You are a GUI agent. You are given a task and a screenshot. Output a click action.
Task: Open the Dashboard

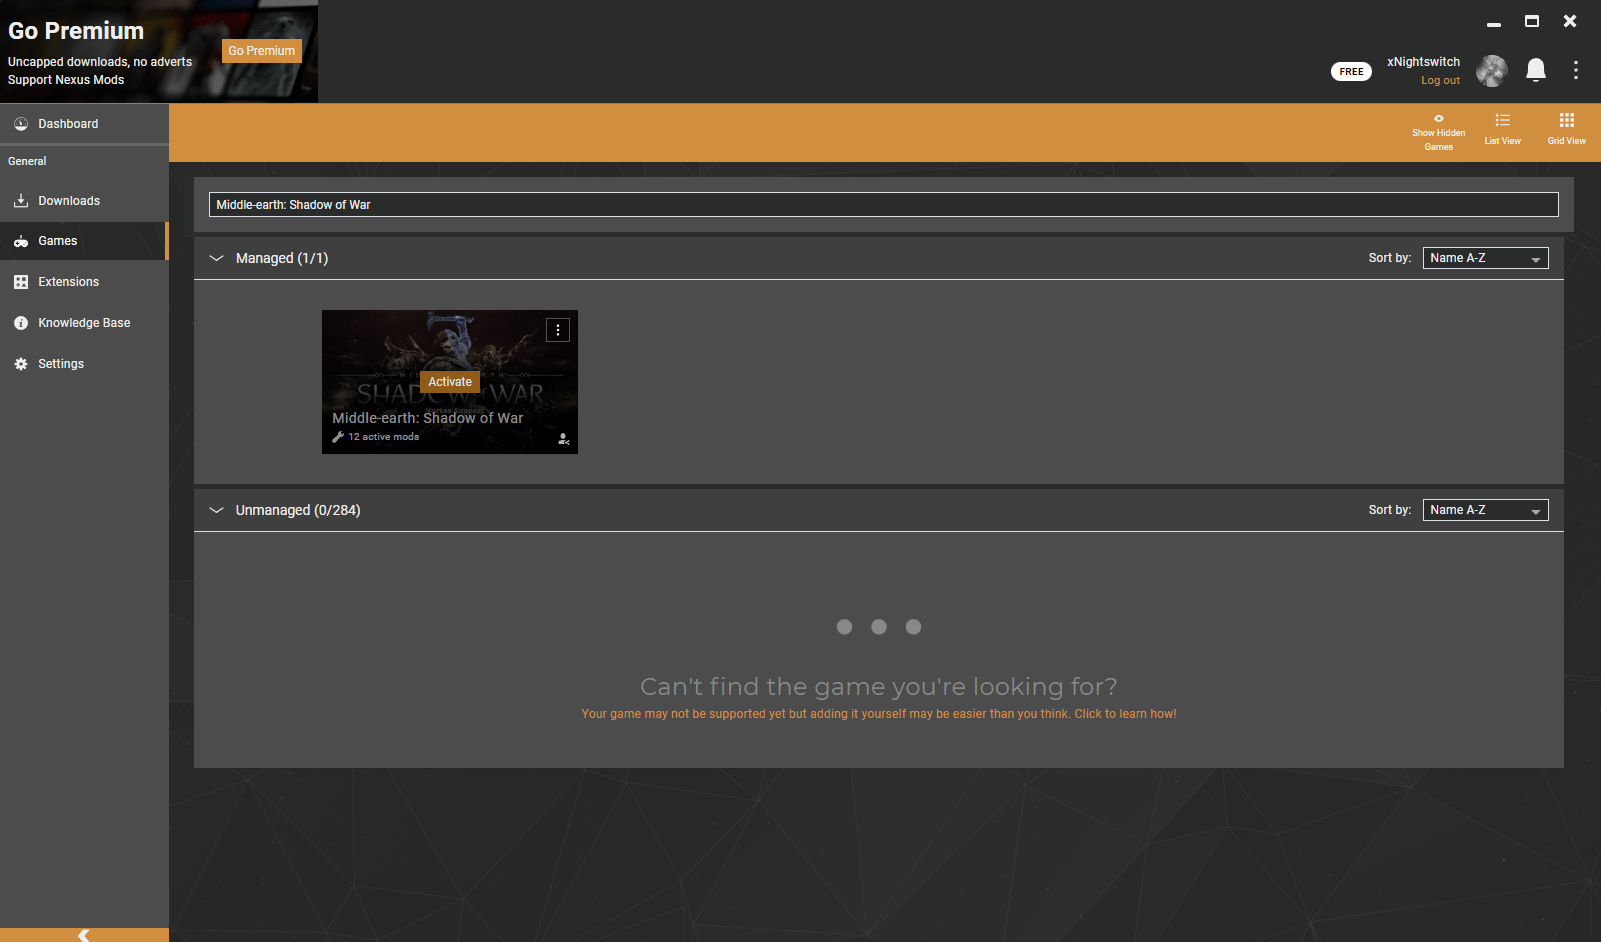pos(68,123)
